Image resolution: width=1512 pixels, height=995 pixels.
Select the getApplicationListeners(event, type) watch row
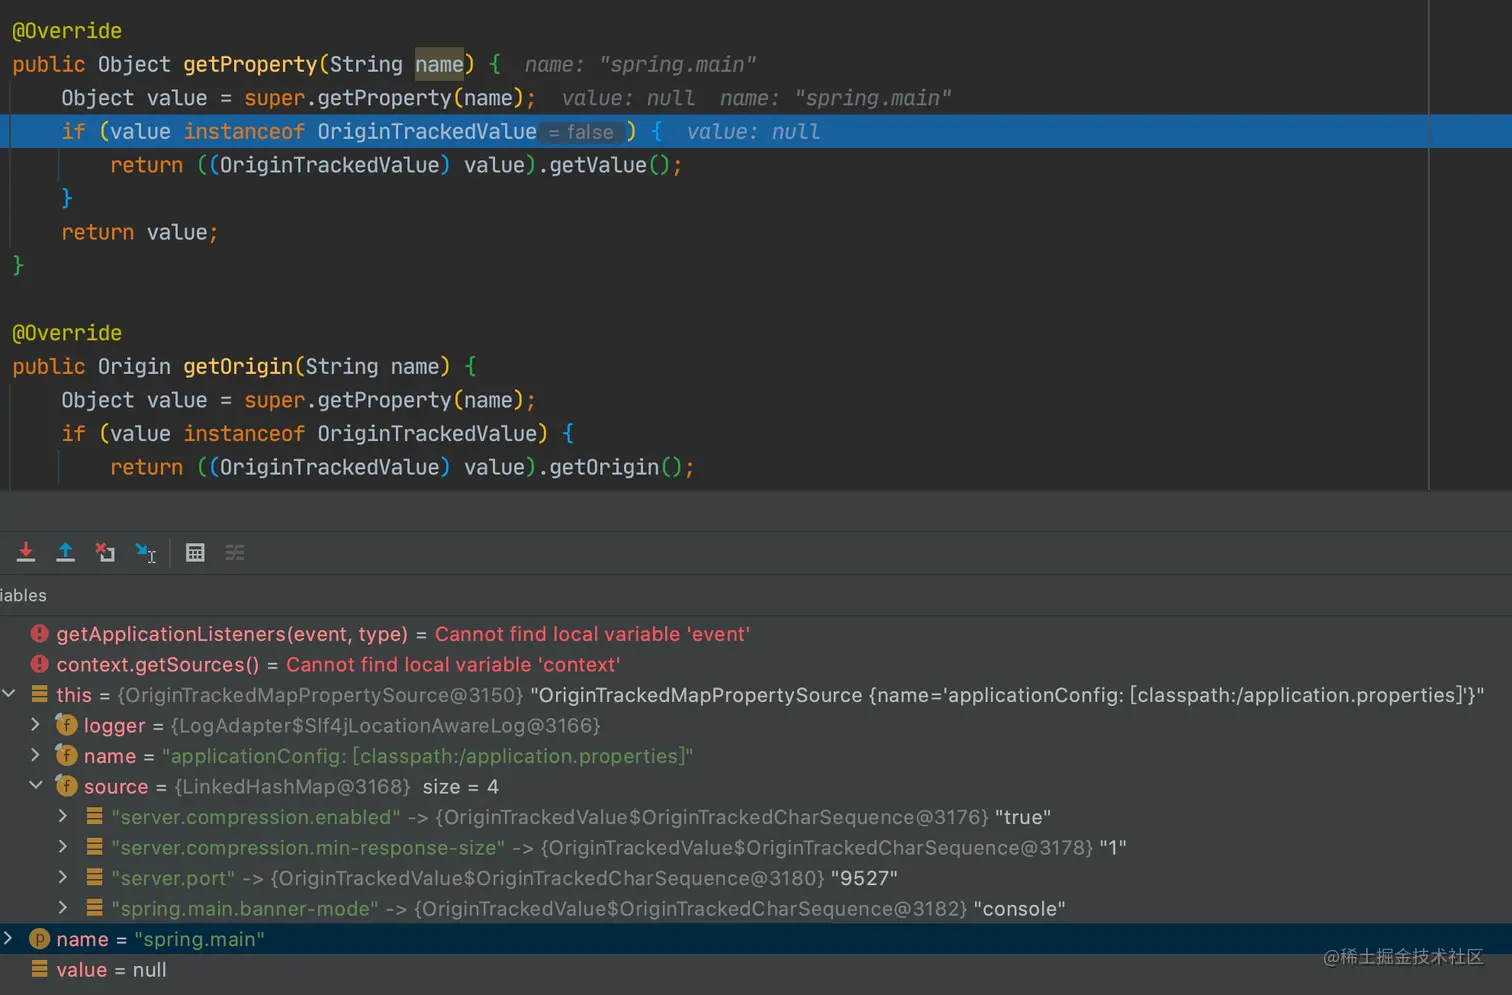point(756,634)
